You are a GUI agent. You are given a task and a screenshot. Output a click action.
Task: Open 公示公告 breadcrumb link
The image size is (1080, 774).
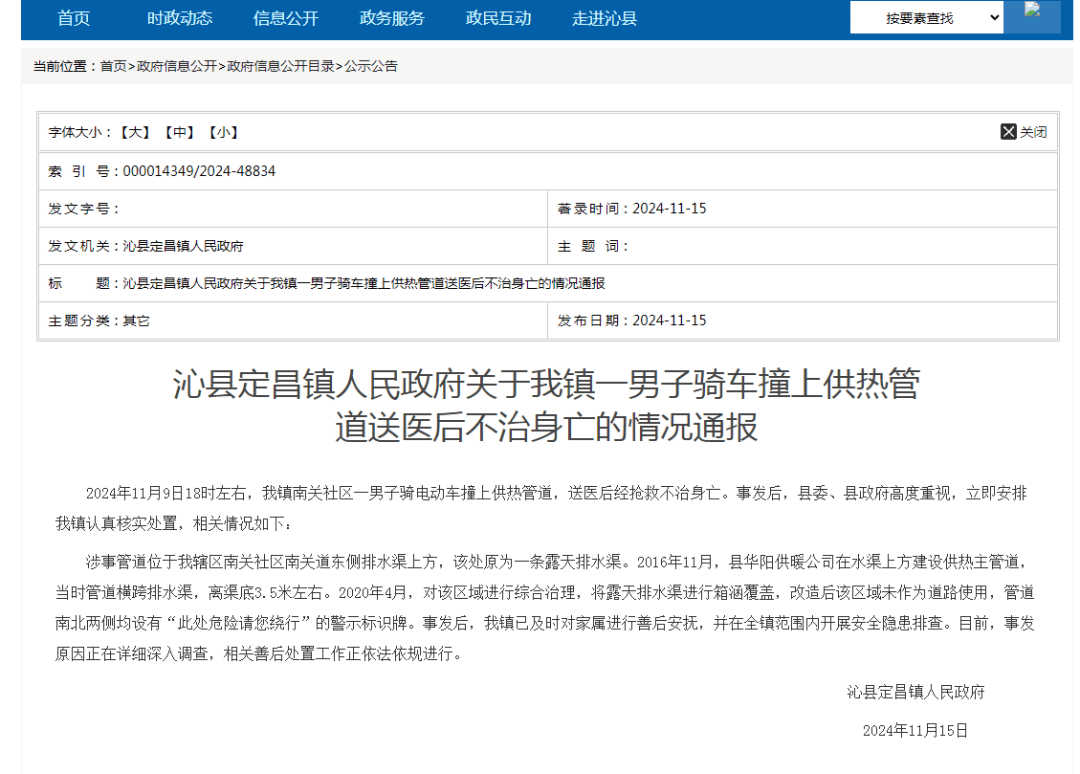point(371,66)
